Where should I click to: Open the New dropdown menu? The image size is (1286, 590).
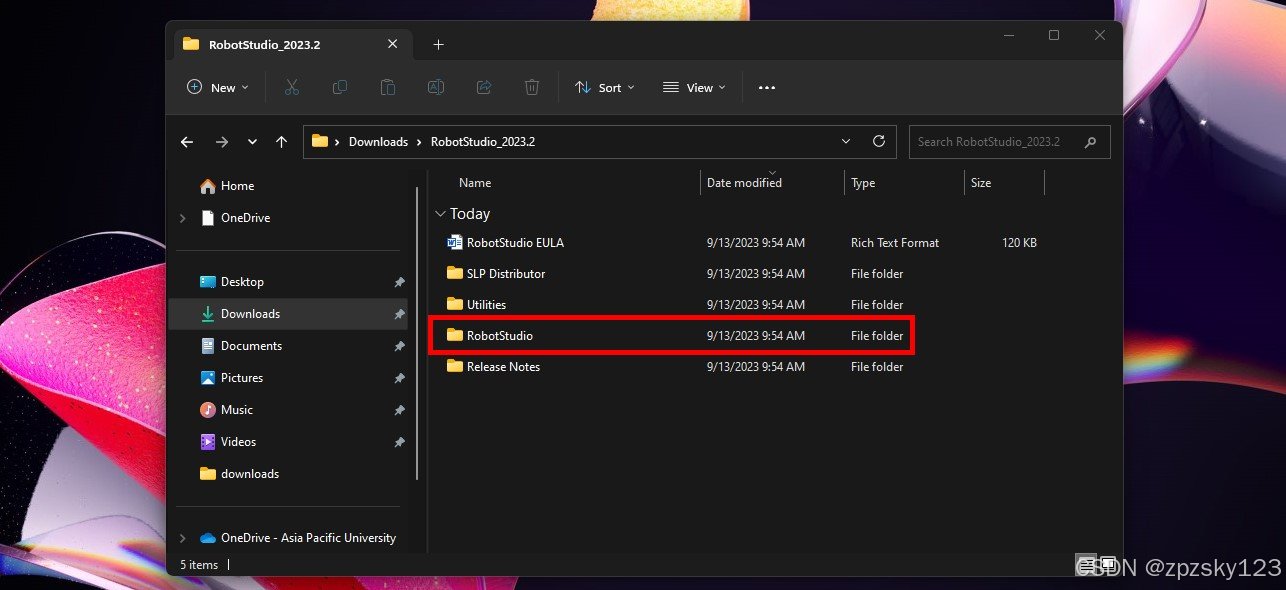(217, 88)
